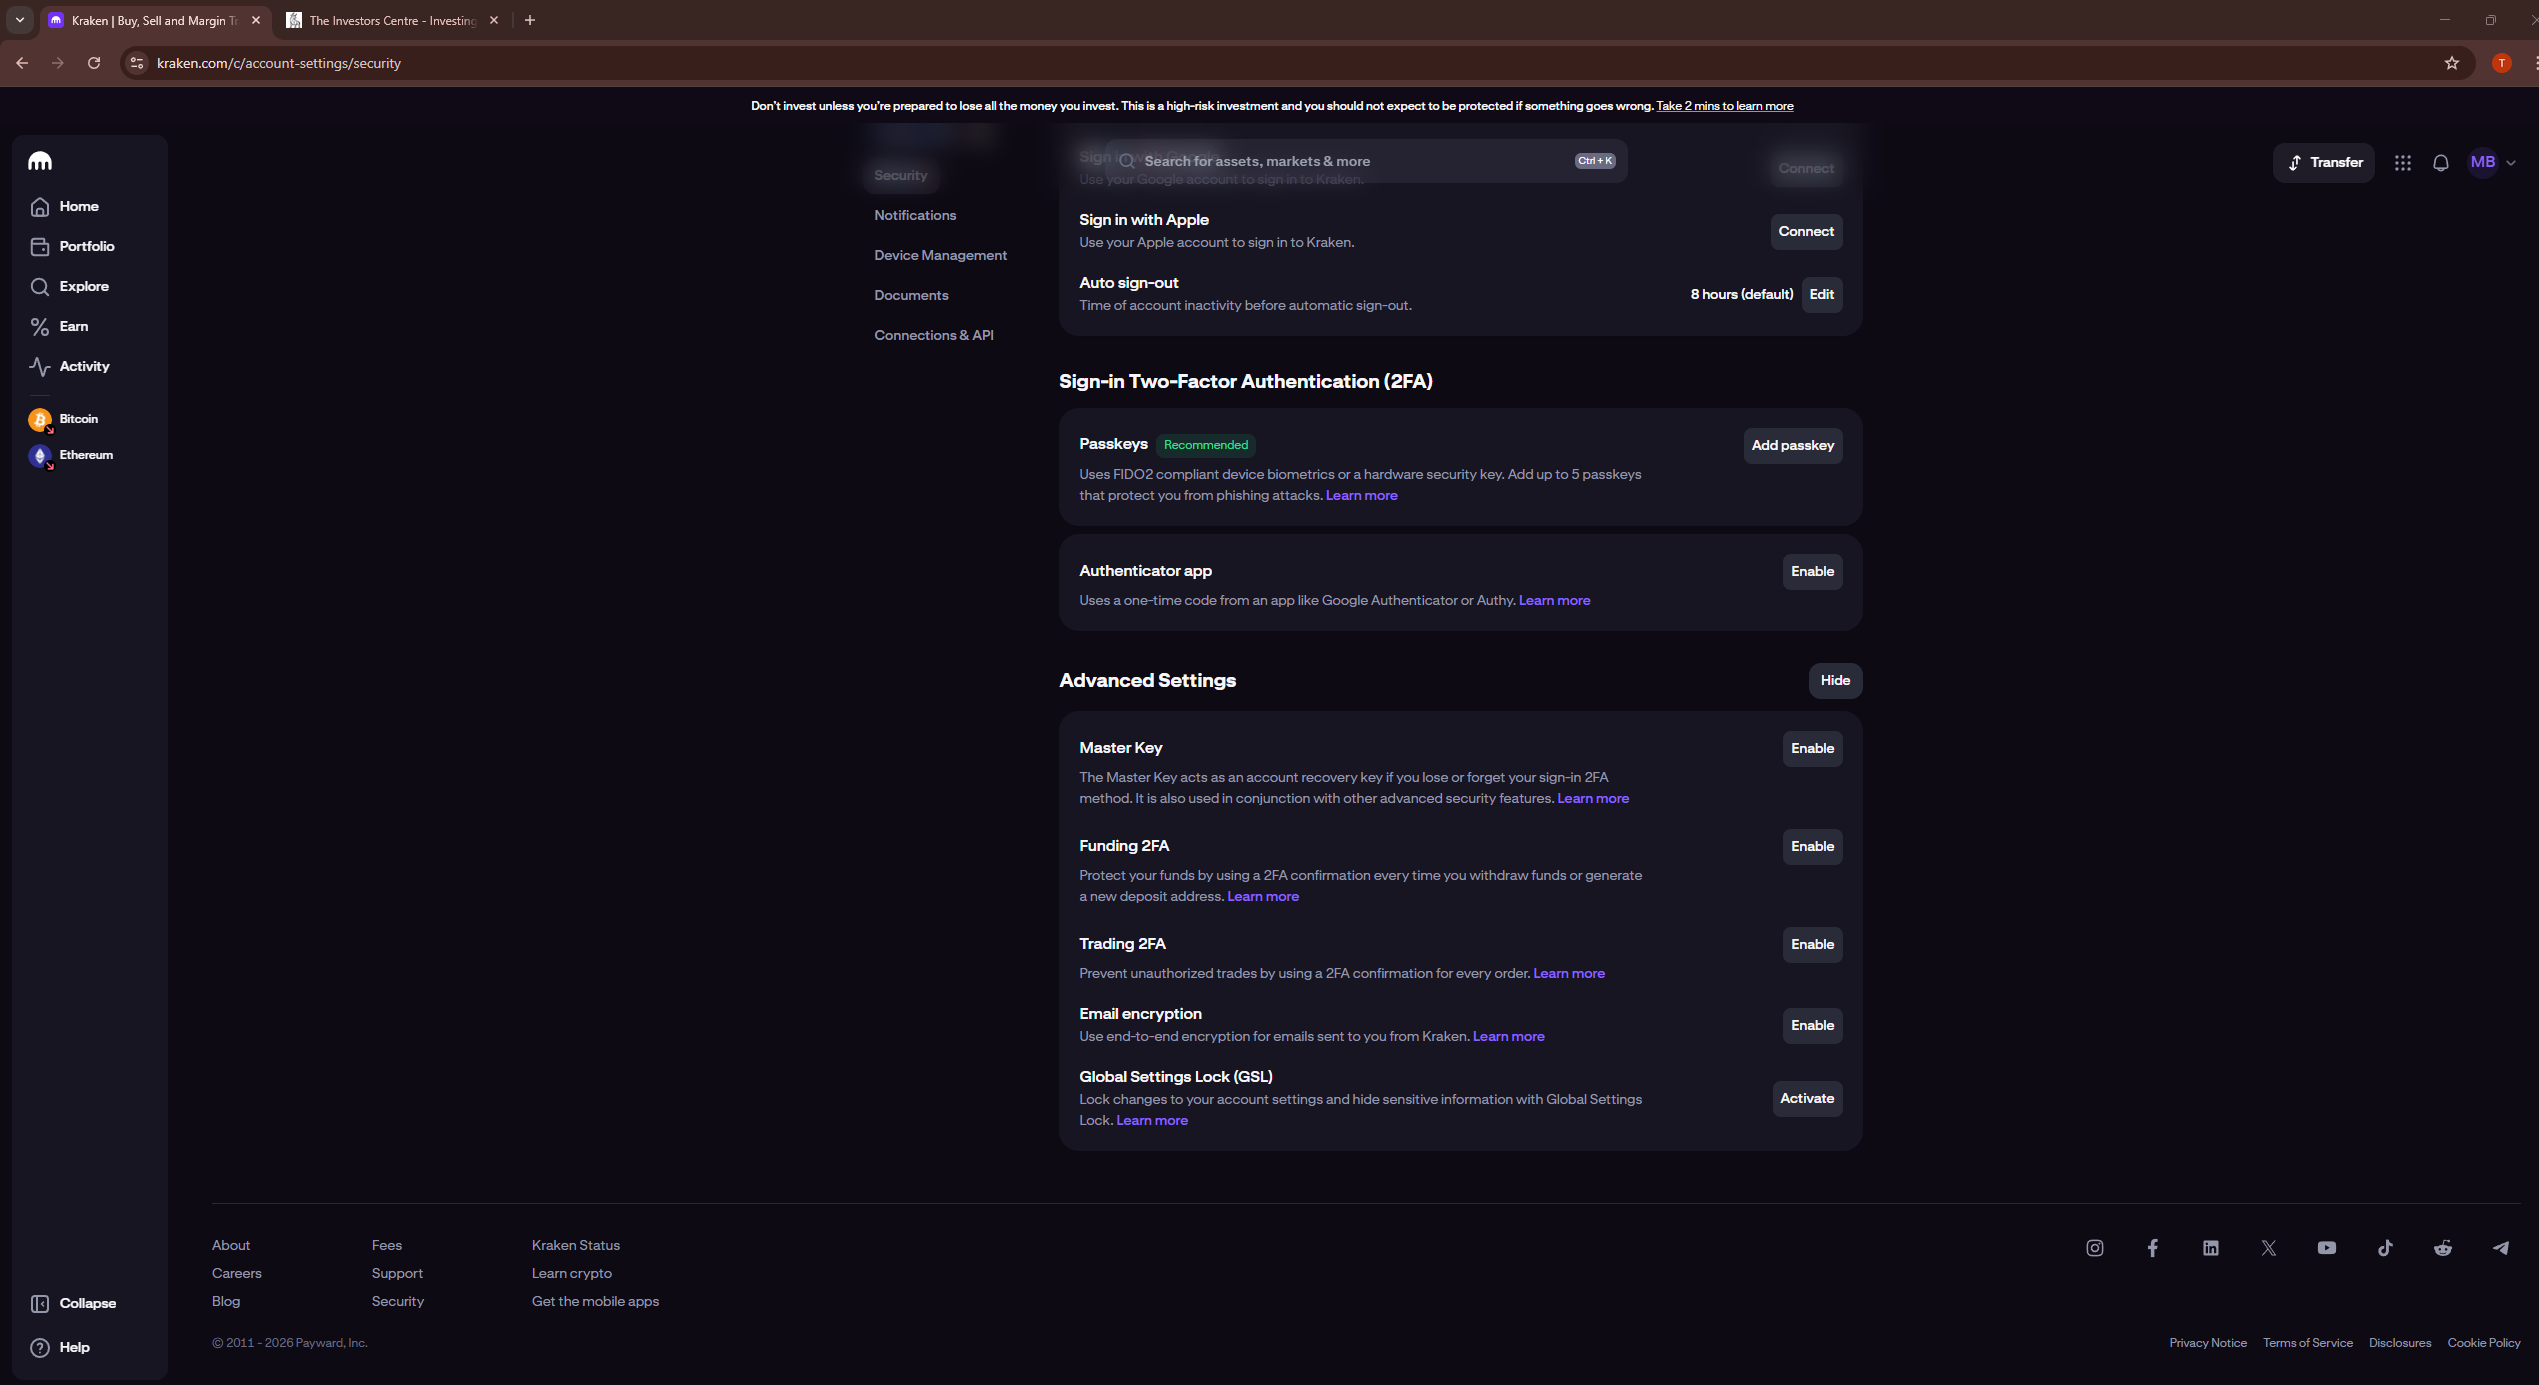Viewport: 2539px width, 1385px height.
Task: Enable the Master Key setting
Action: (x=1812, y=749)
